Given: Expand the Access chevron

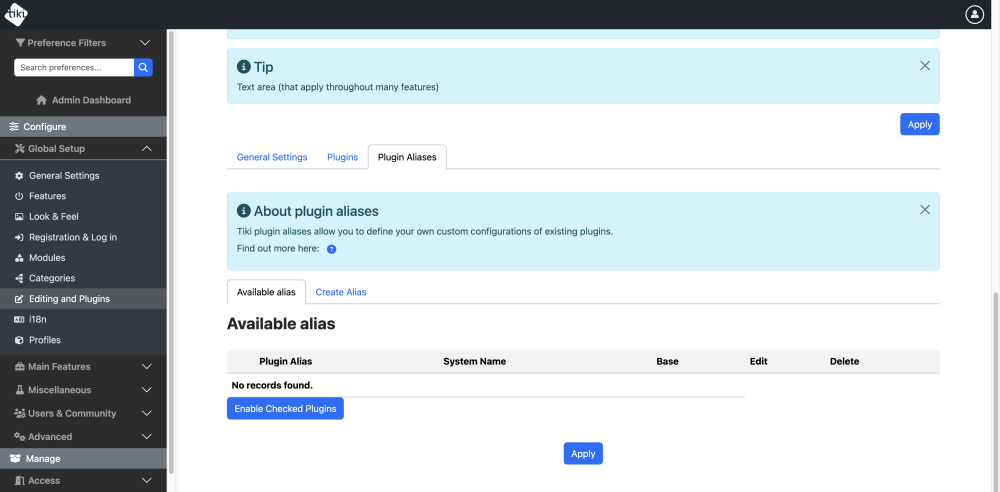Looking at the screenshot, I should tap(147, 481).
